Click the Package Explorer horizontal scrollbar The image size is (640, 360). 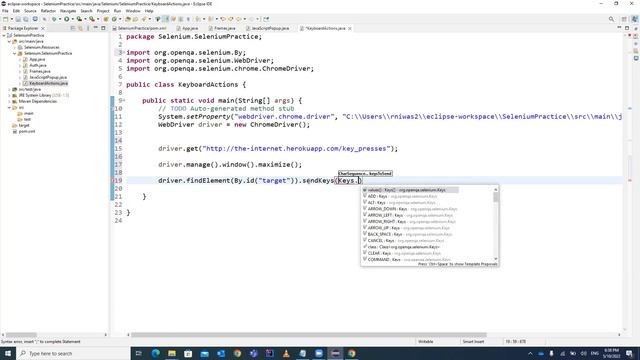[x=21, y=335]
